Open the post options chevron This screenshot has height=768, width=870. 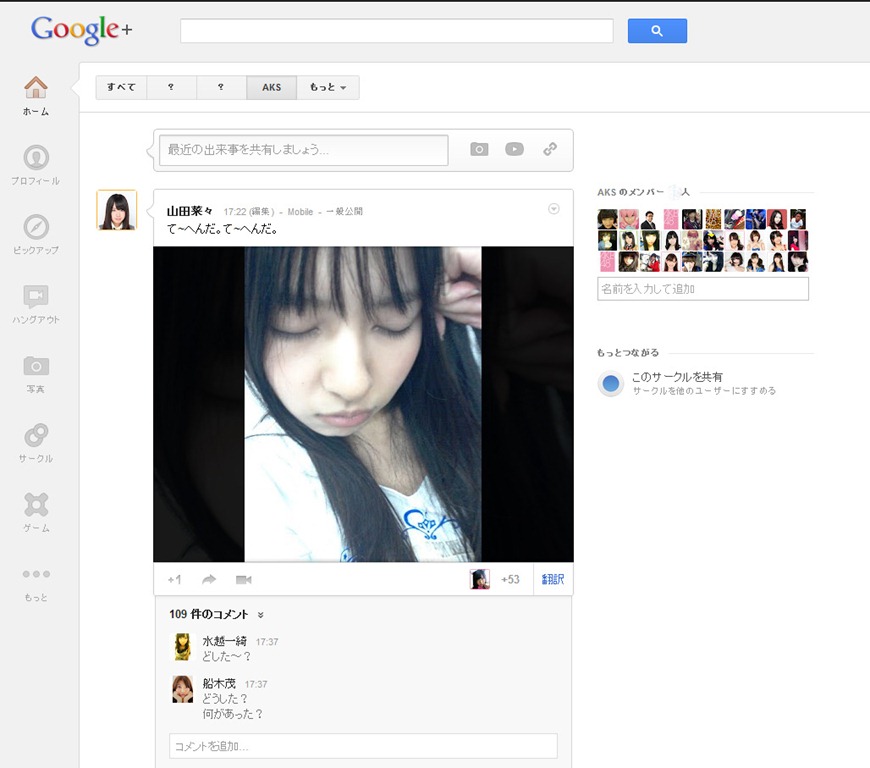[553, 207]
